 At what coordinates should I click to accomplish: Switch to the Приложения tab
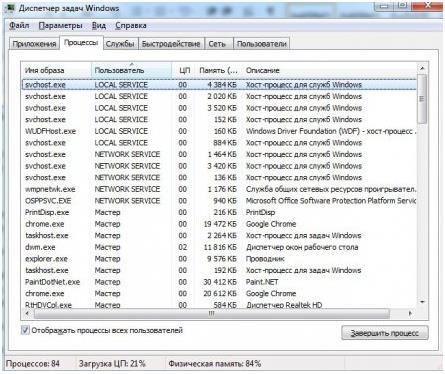[34, 44]
